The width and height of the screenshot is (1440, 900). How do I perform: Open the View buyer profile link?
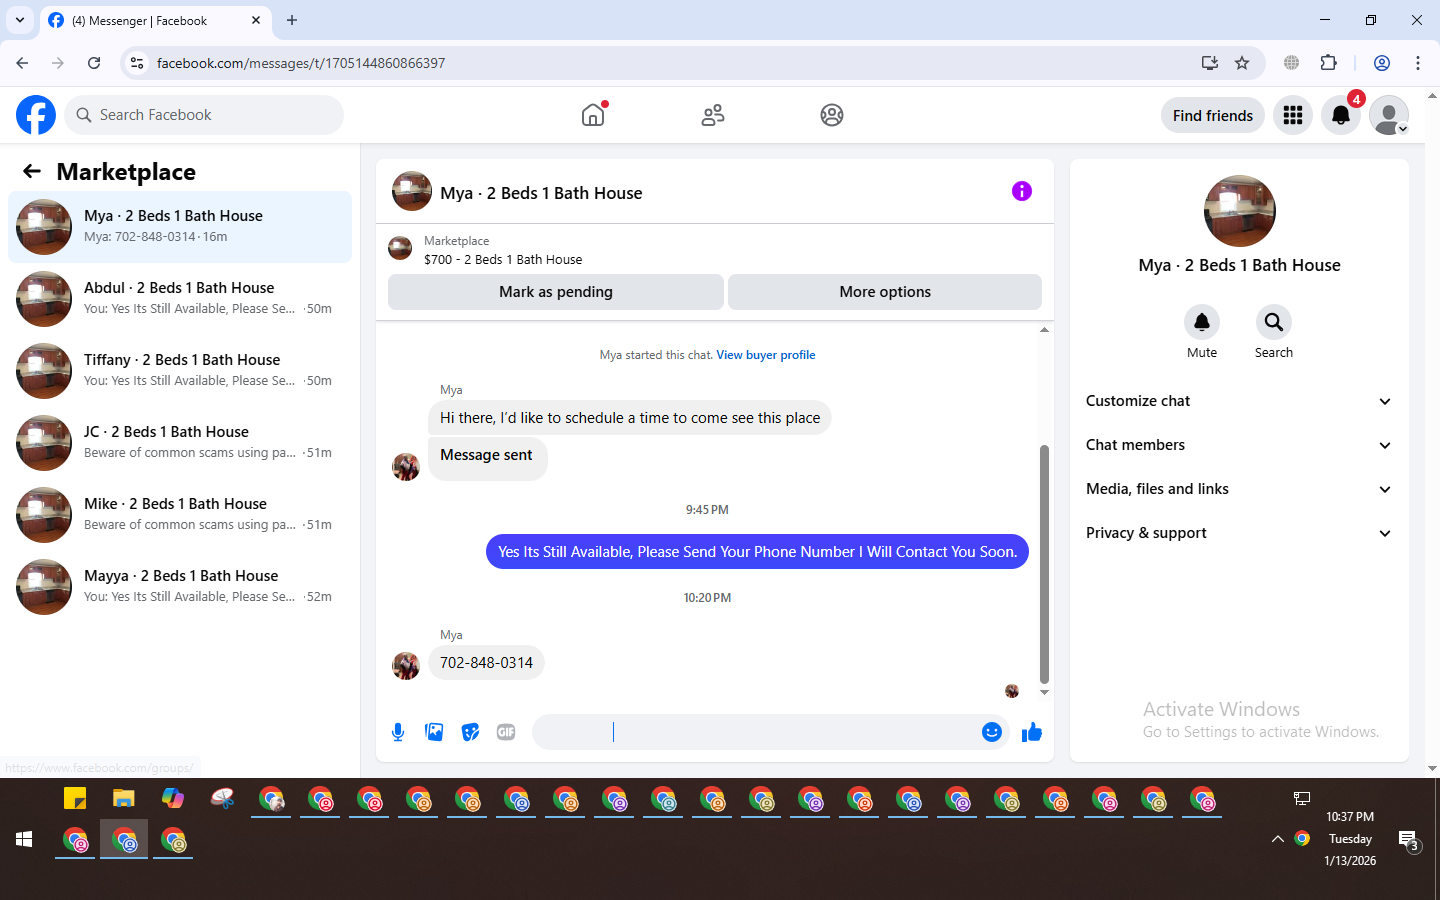click(766, 355)
